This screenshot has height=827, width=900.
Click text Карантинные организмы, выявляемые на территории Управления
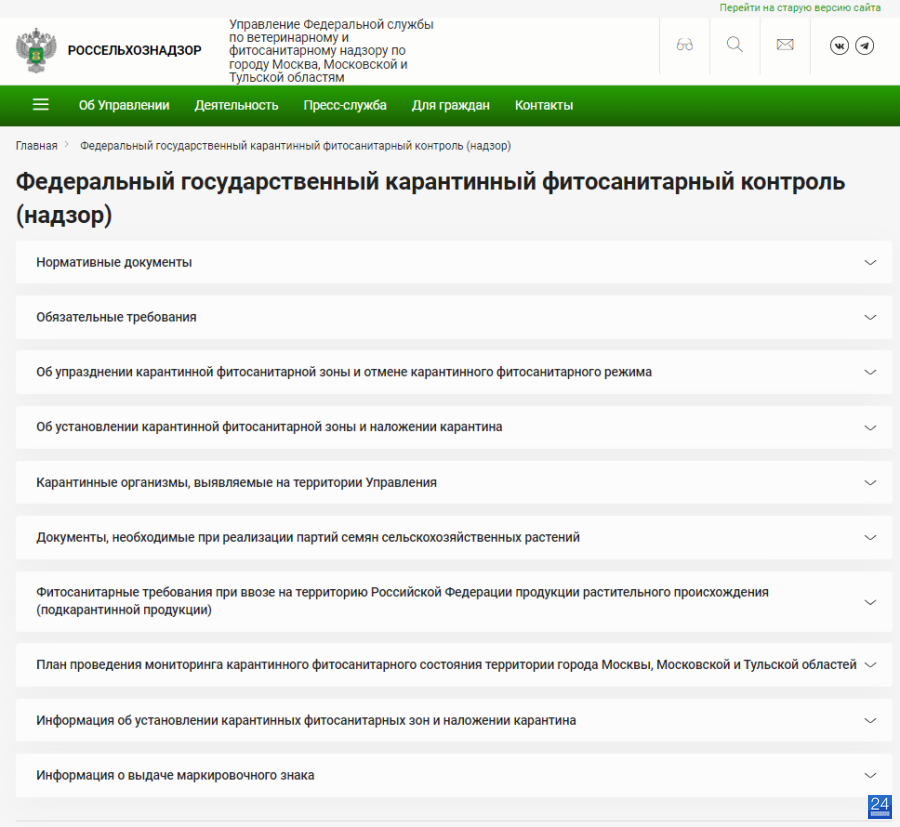236,483
